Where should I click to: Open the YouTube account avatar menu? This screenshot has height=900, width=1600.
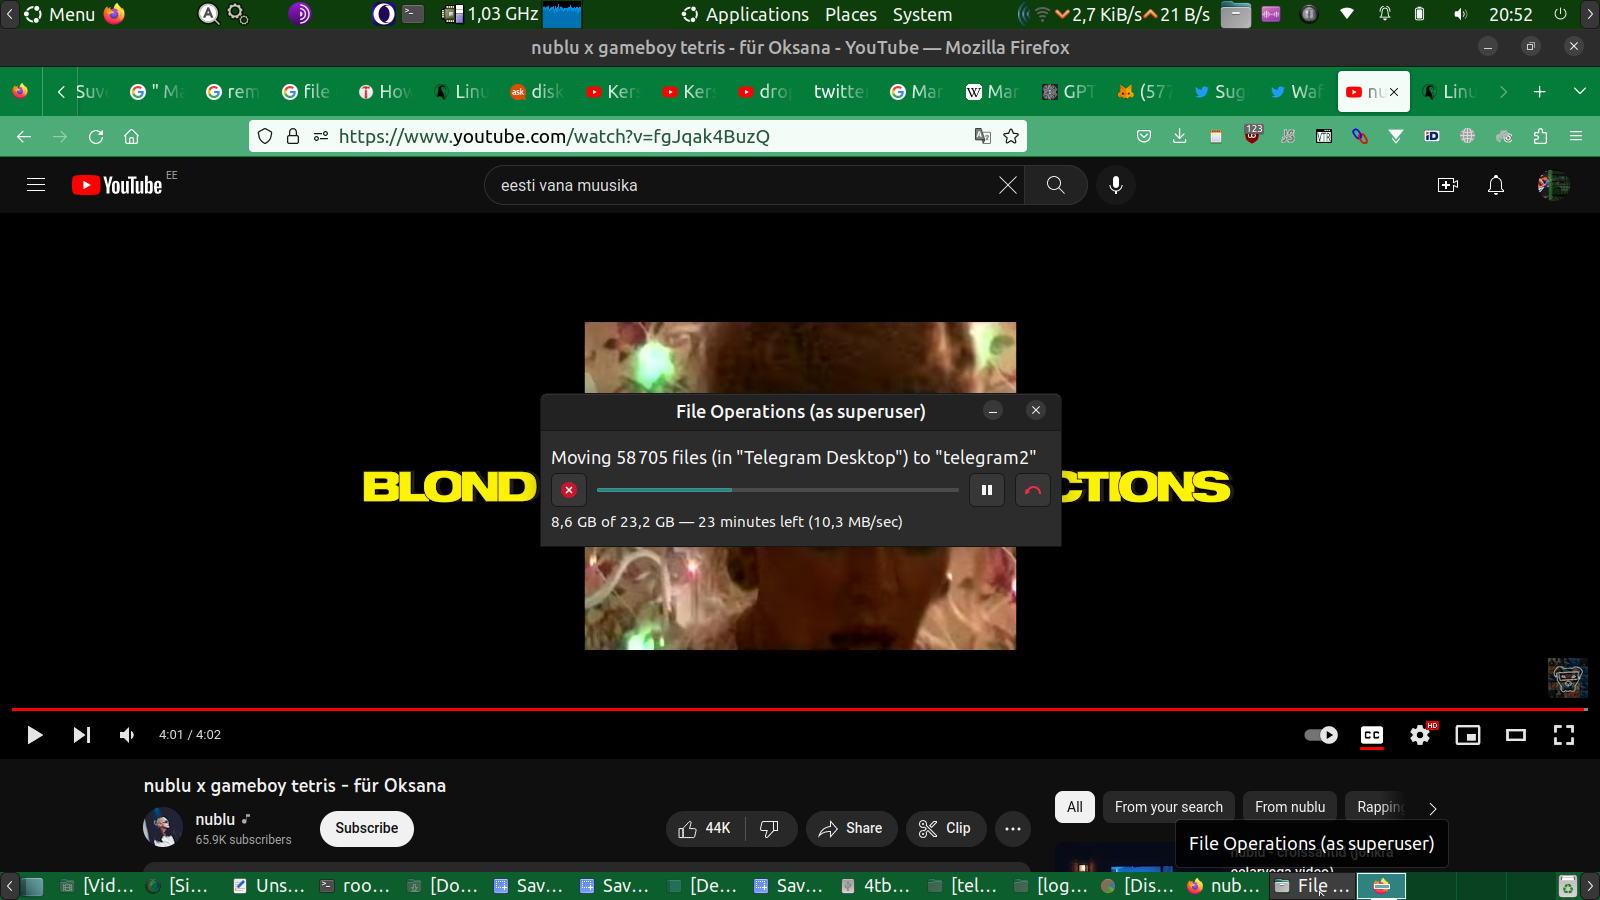pos(1553,185)
